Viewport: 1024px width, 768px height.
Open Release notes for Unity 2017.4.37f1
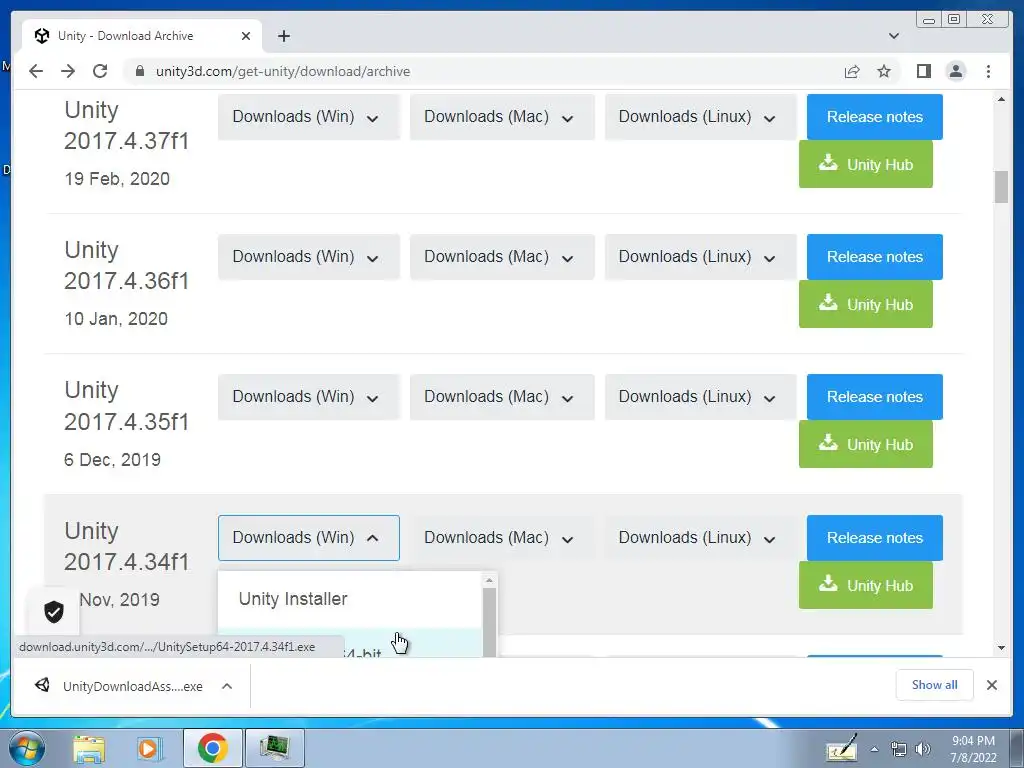click(874, 117)
